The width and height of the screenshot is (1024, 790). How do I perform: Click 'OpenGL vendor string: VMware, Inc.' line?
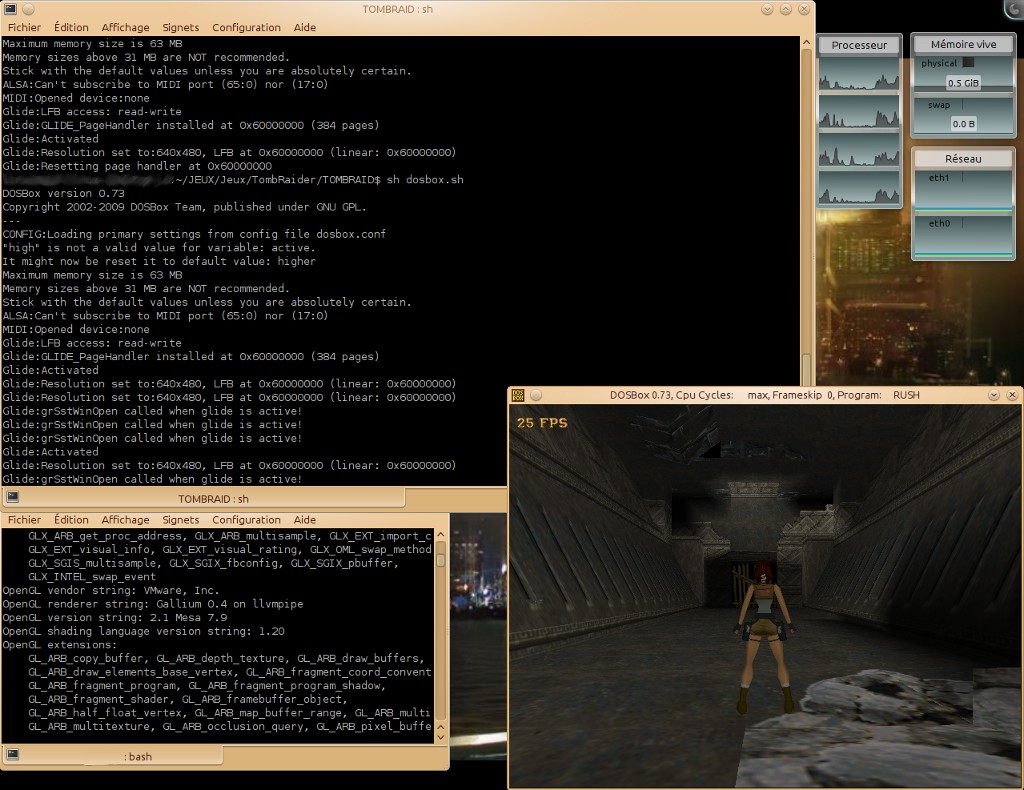110,590
